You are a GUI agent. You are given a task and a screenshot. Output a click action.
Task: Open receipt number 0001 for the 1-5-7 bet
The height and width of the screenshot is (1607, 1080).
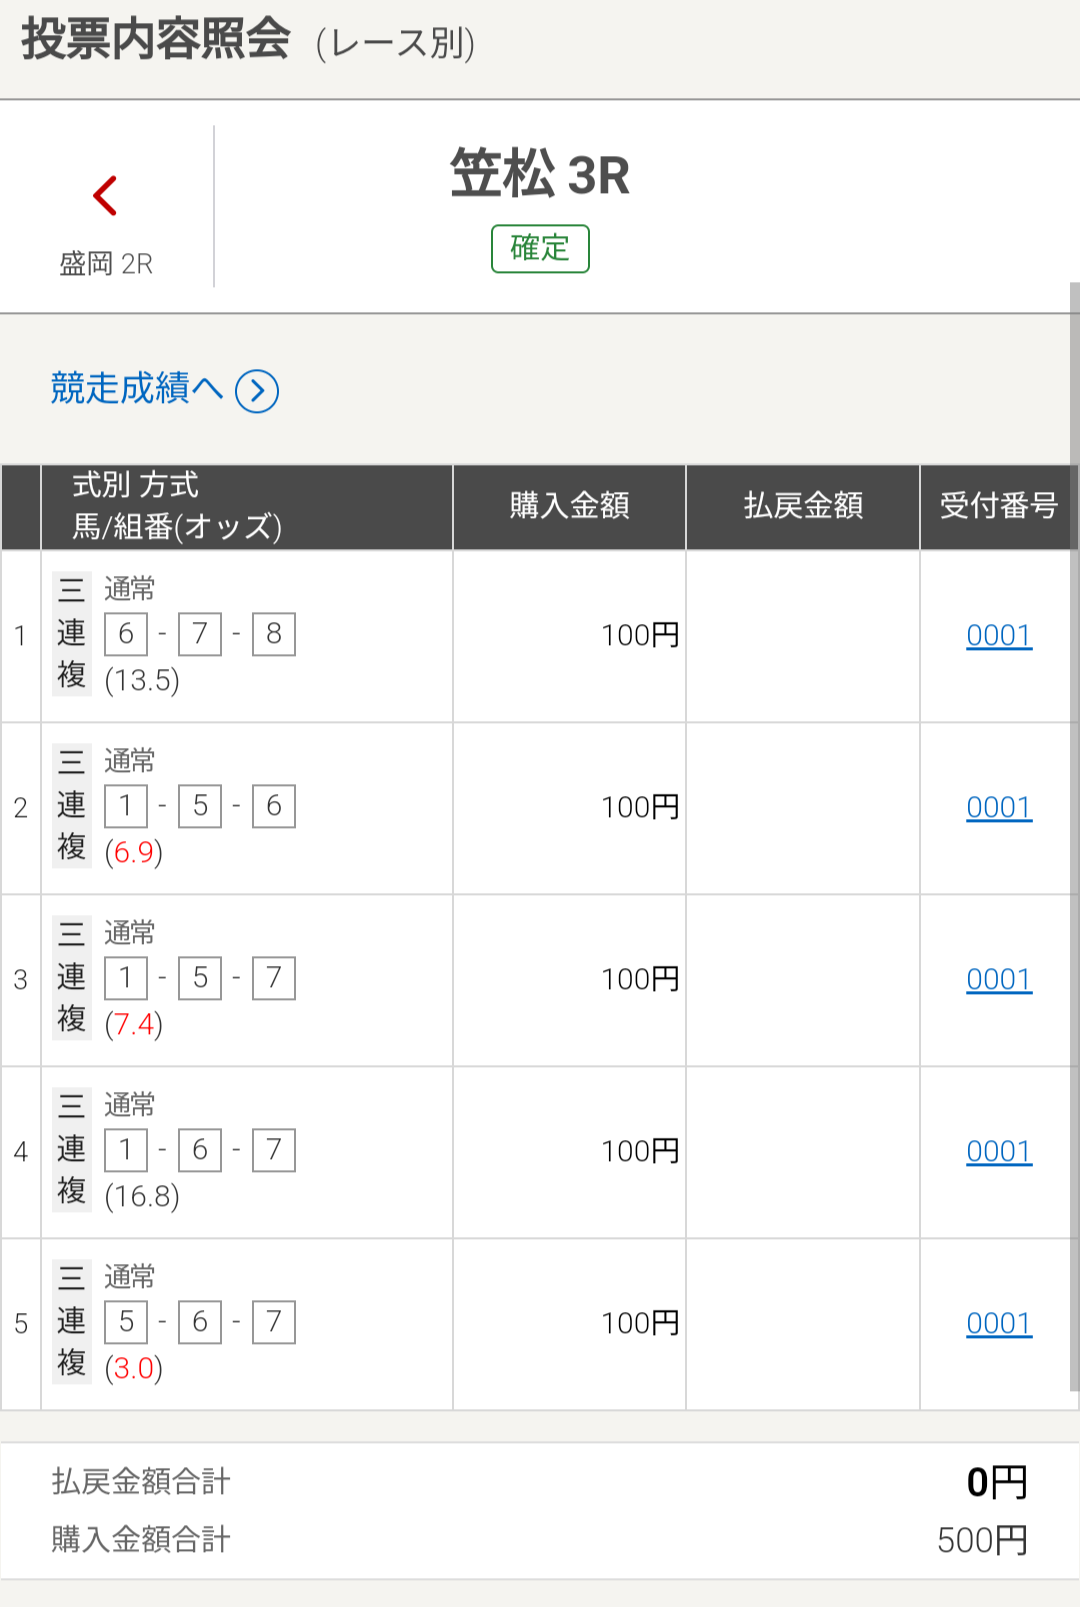point(998,979)
